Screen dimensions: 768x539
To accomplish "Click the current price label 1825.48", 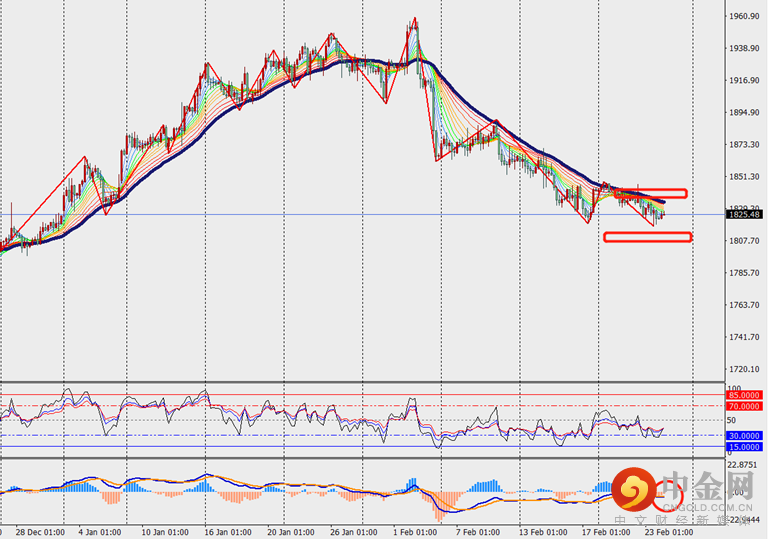I will [745, 215].
